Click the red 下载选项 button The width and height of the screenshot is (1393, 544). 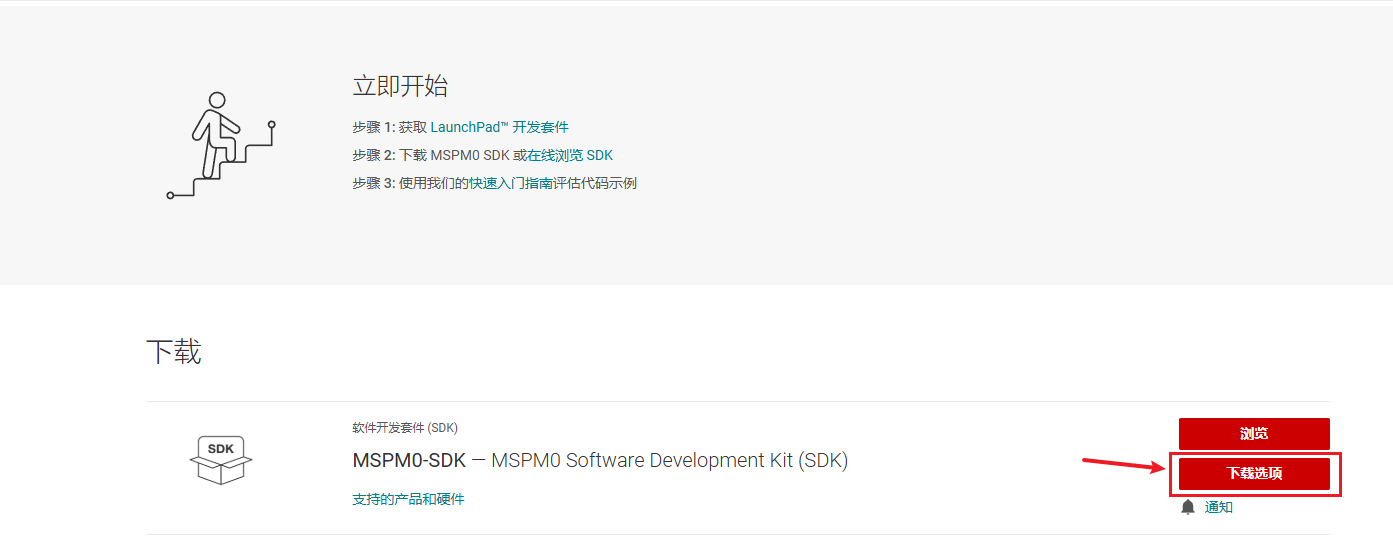pos(1254,474)
